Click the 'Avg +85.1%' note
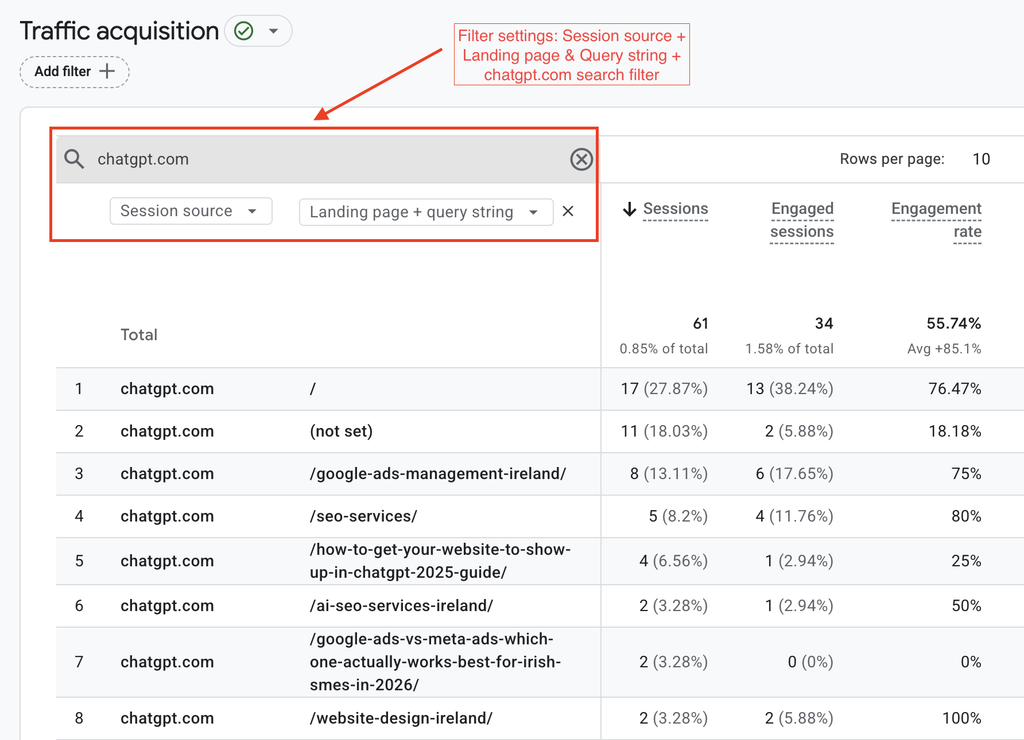Viewport: 1024px width, 740px height. coord(944,349)
